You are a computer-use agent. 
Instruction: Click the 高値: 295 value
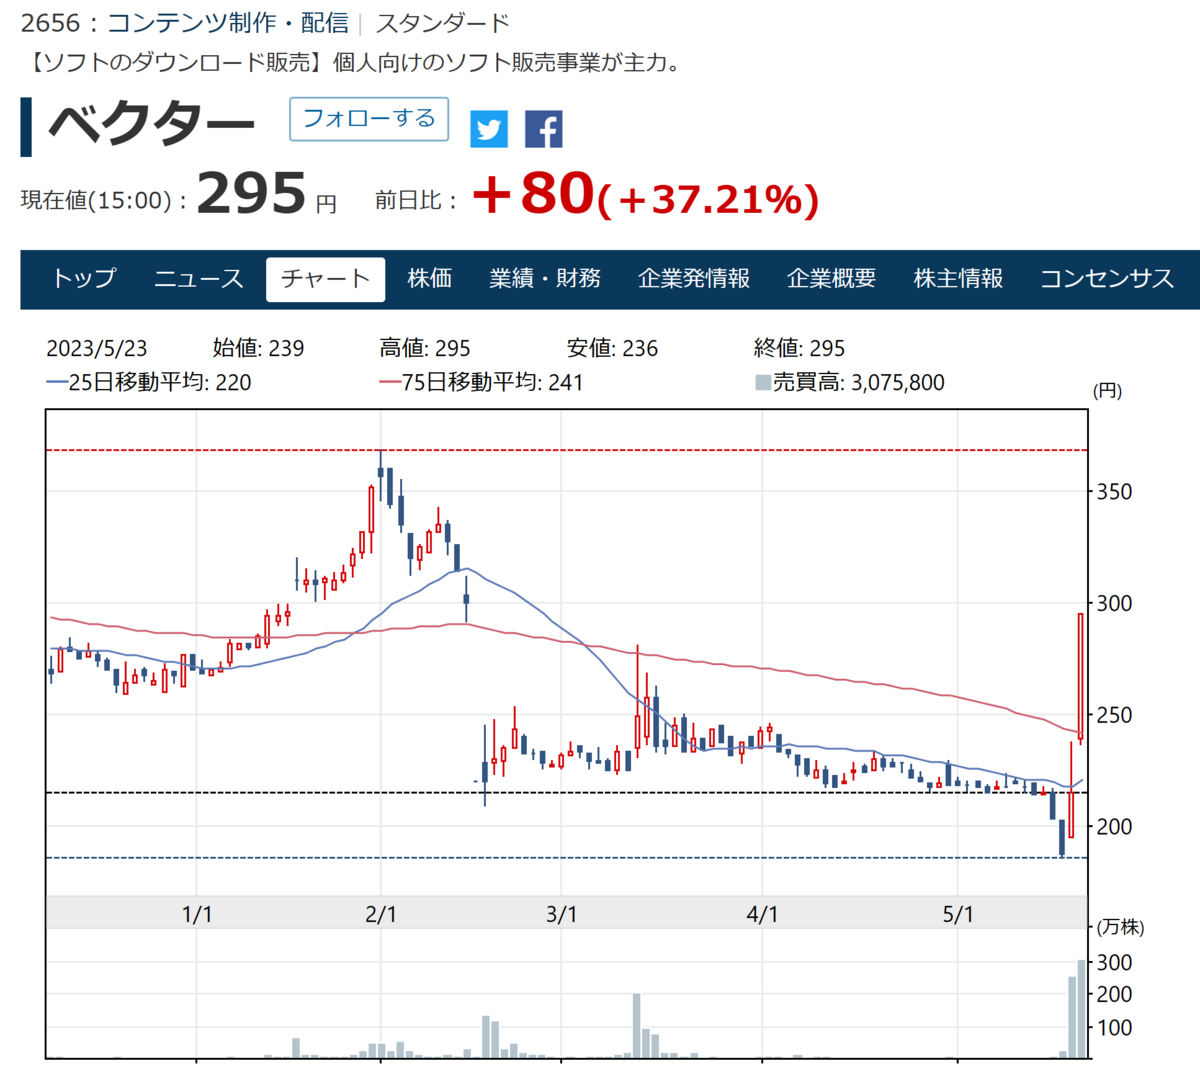tap(425, 348)
